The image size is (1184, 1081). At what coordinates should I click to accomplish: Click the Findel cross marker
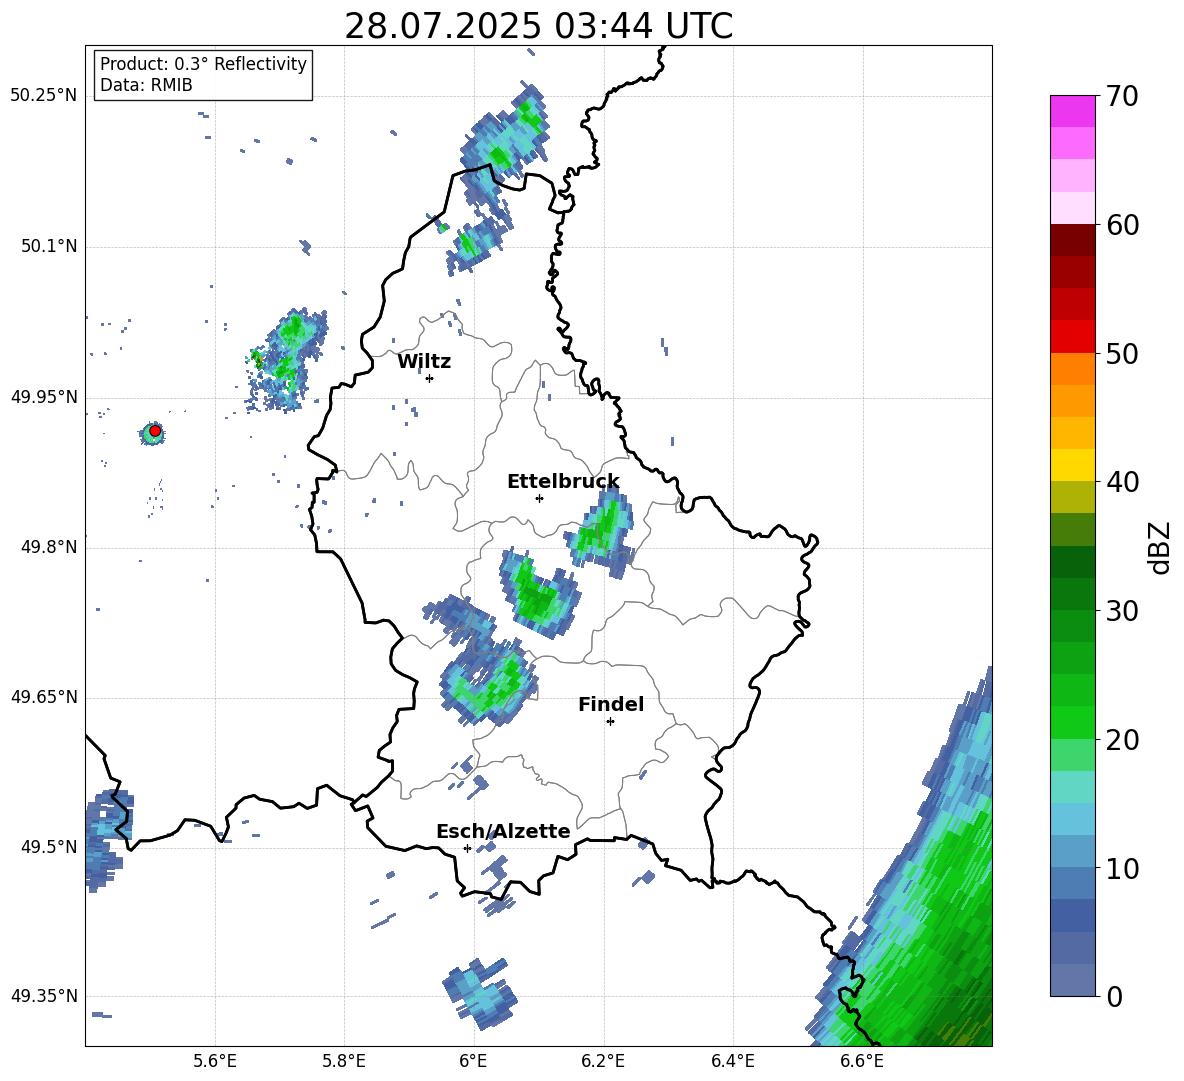610,722
